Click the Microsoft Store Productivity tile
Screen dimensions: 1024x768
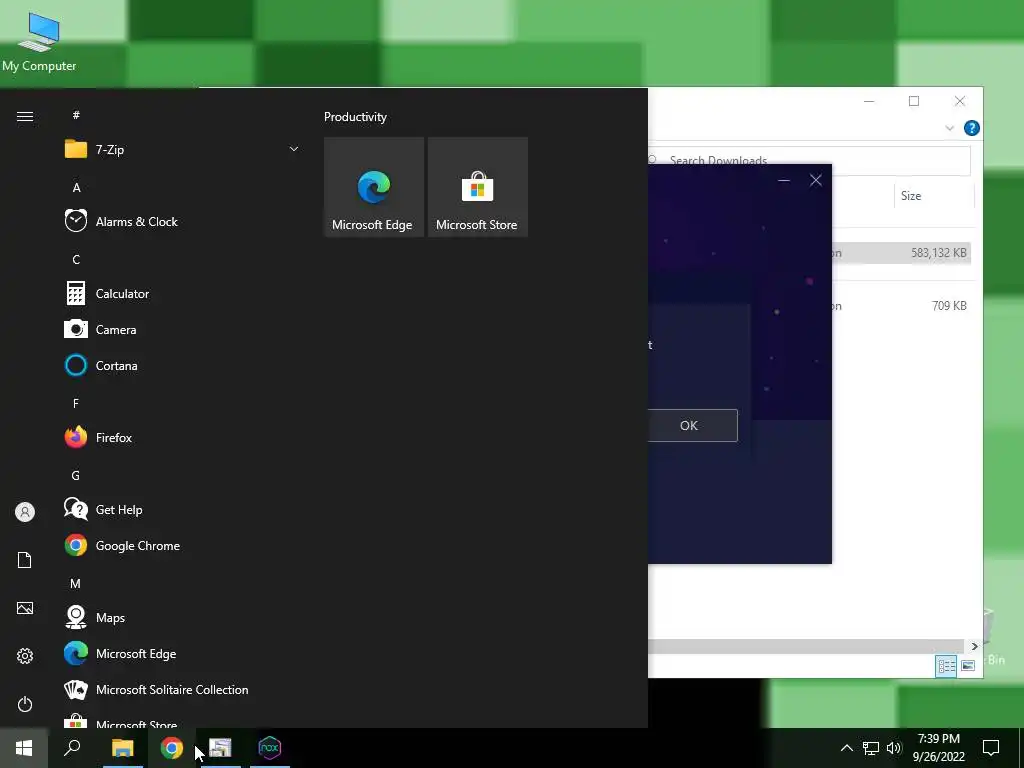[x=477, y=187]
